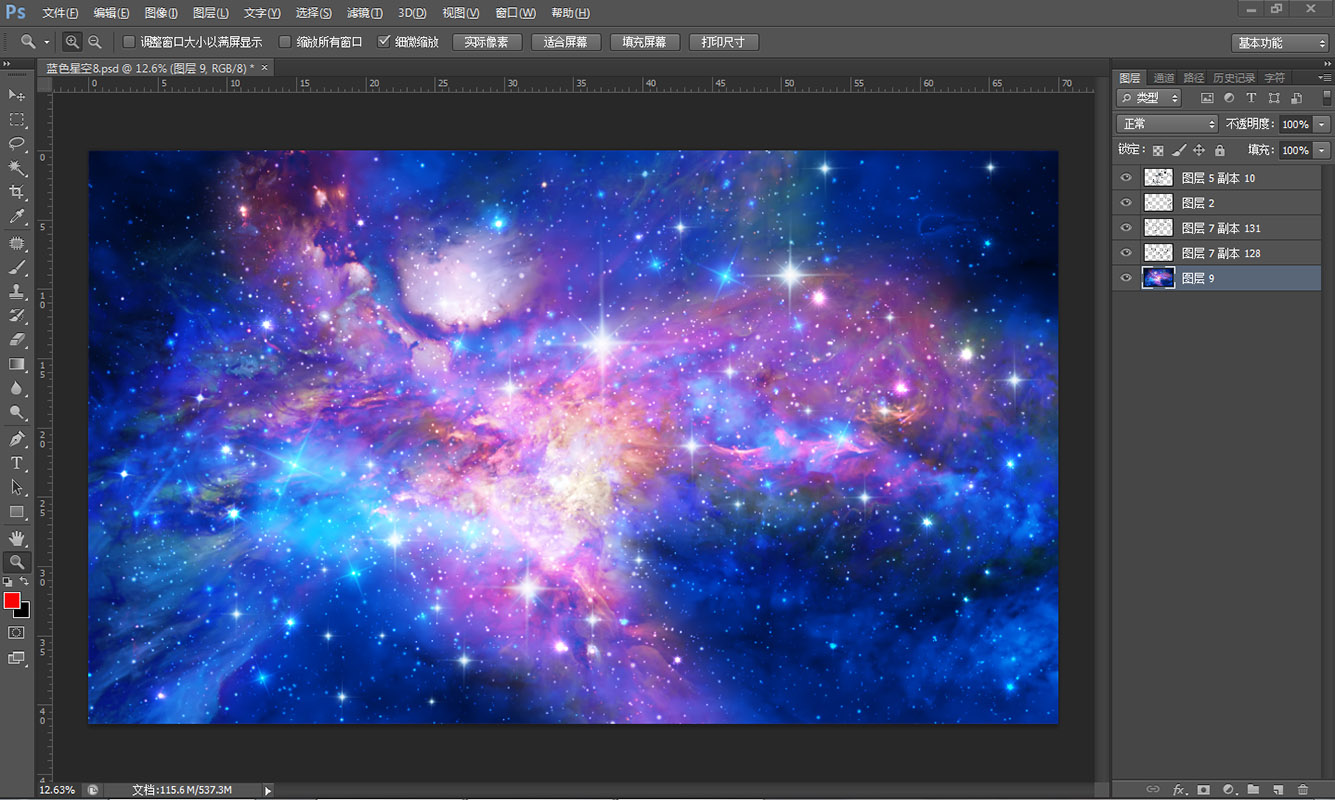Select the Path Selection tool
This screenshot has width=1335, height=800.
pyautogui.click(x=17, y=487)
